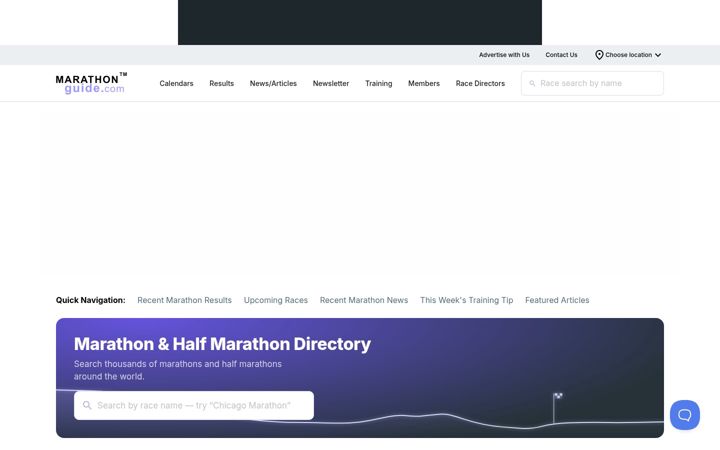Click the magnifier icon in directory search
This screenshot has height=450, width=720.
87,405
